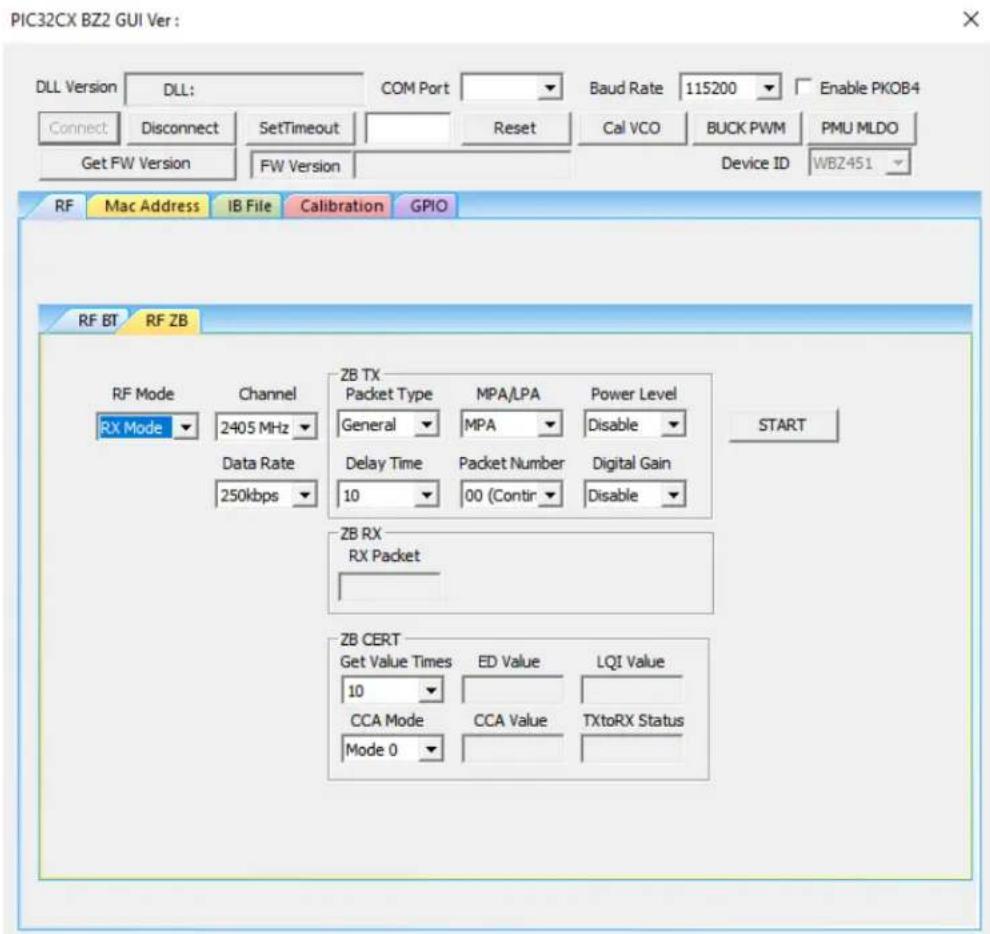Screen dimensions: 990x934
Task: Click the LQI Value field
Action: click(x=631, y=690)
